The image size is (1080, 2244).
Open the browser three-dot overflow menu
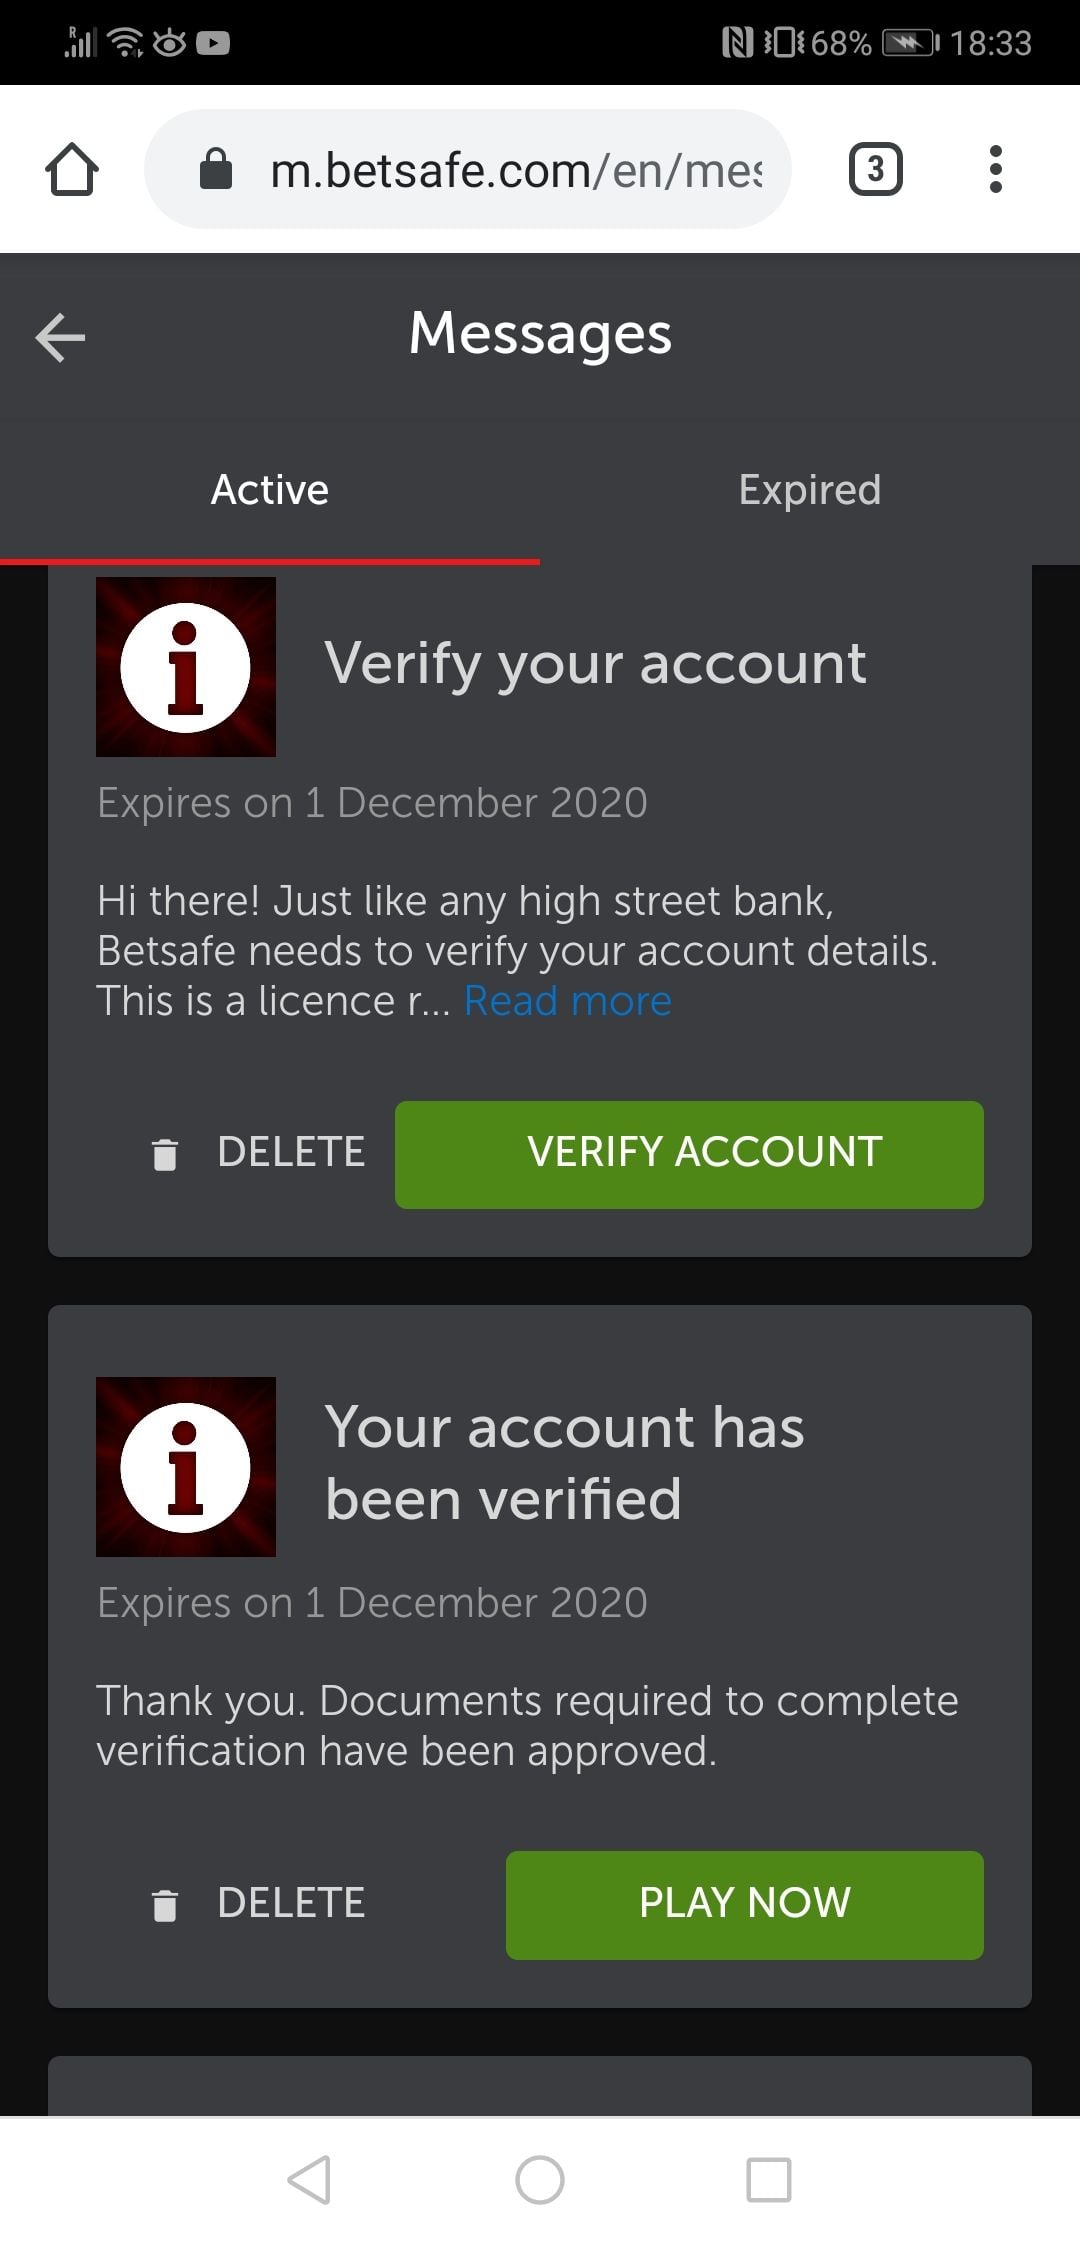[x=994, y=169]
